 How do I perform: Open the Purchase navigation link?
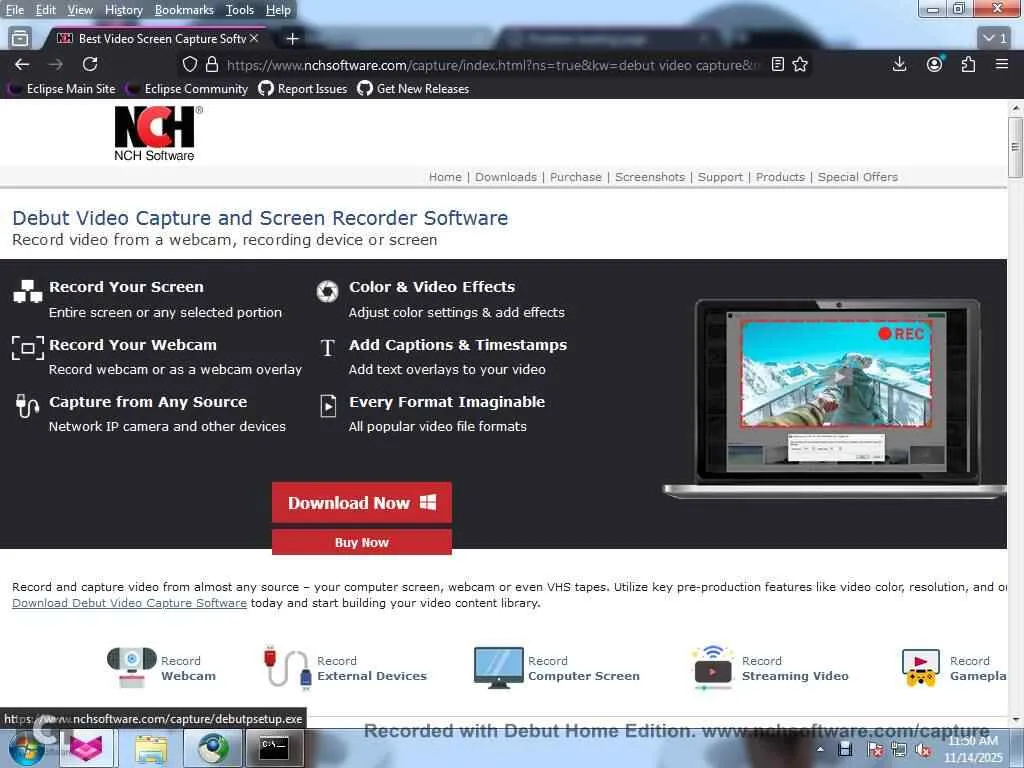point(575,177)
